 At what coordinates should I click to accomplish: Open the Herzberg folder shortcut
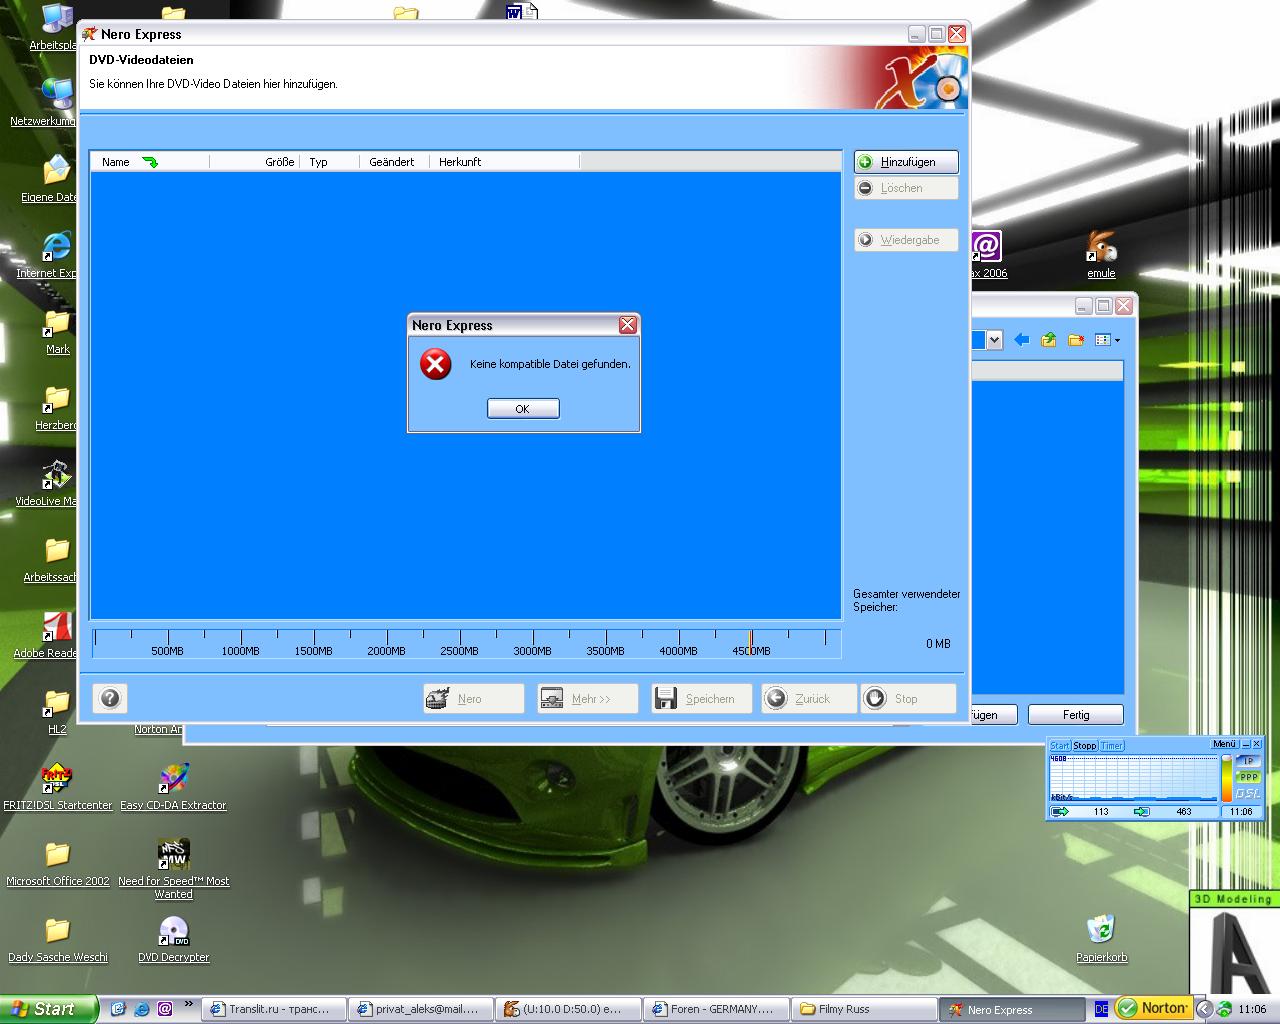coord(57,407)
